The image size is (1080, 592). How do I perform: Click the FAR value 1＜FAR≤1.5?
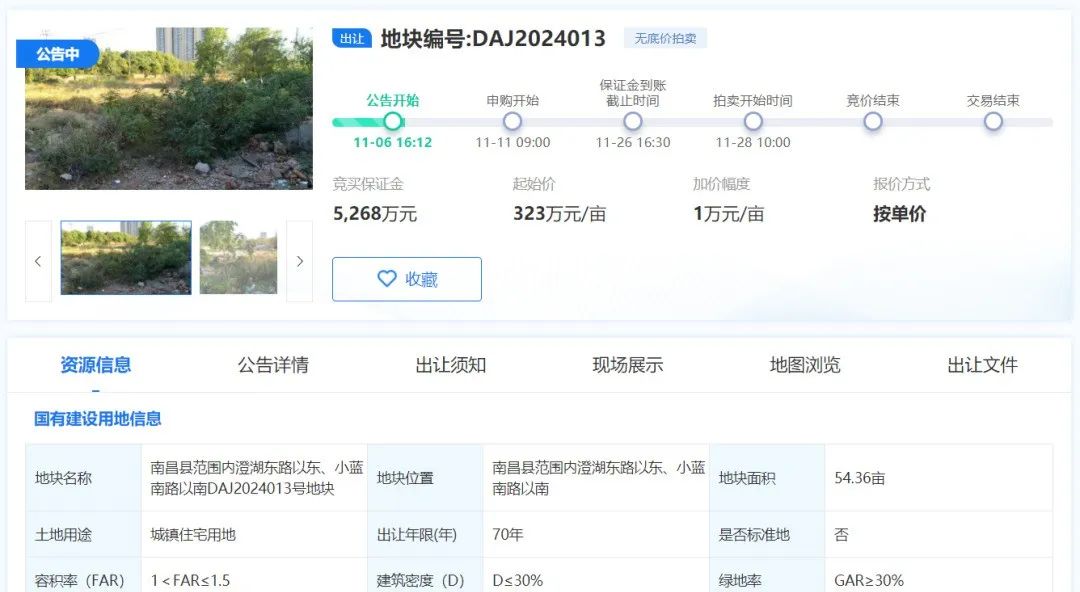click(190, 580)
